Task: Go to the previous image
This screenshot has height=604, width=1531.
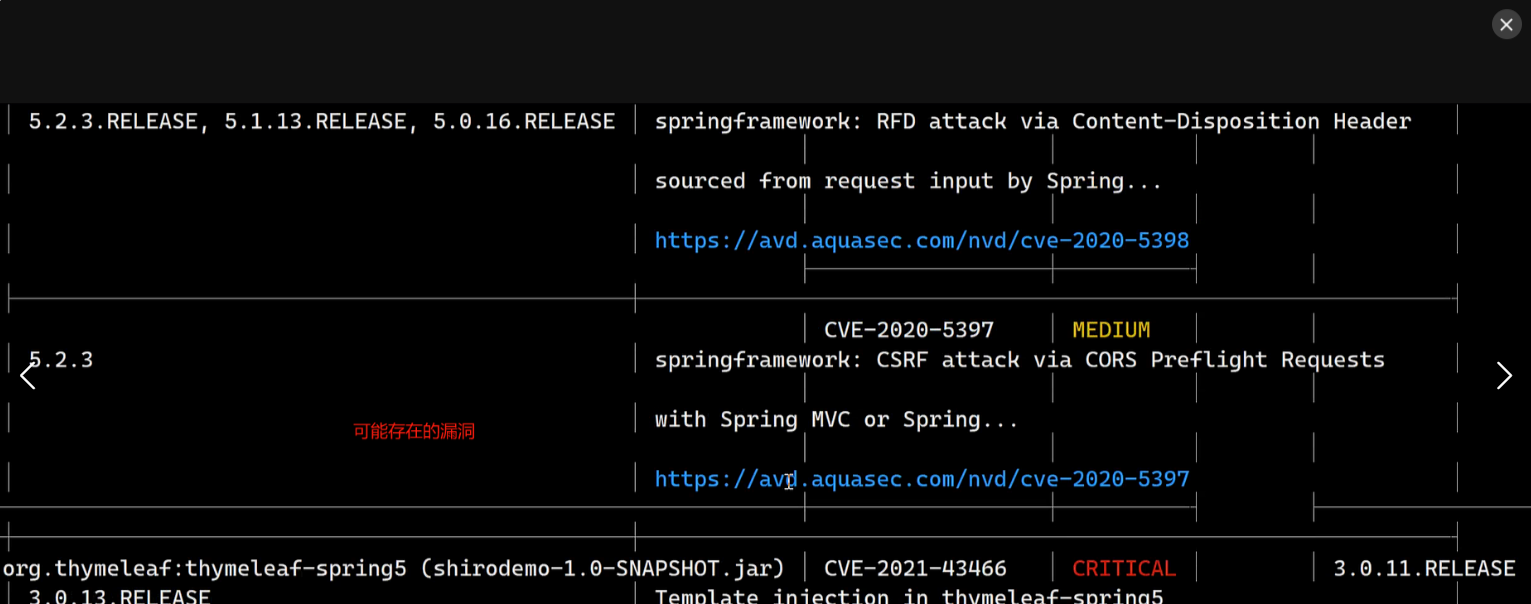Action: pos(28,376)
